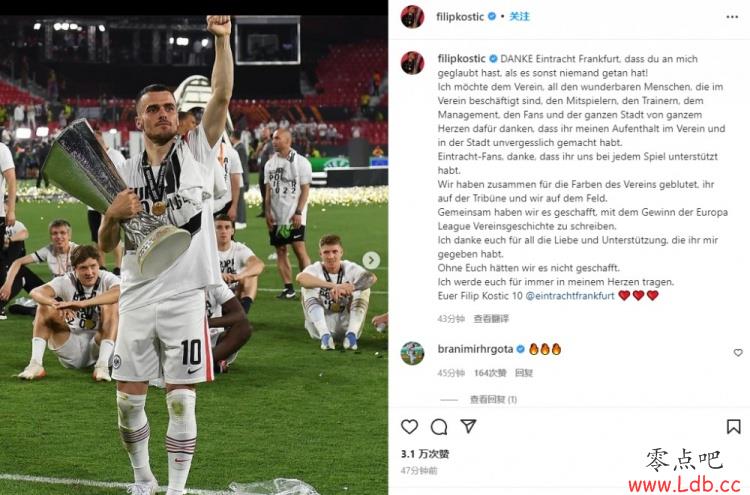The height and width of the screenshot is (495, 750).
Task: View who liked via 3.1 万次赞
Action: point(425,454)
